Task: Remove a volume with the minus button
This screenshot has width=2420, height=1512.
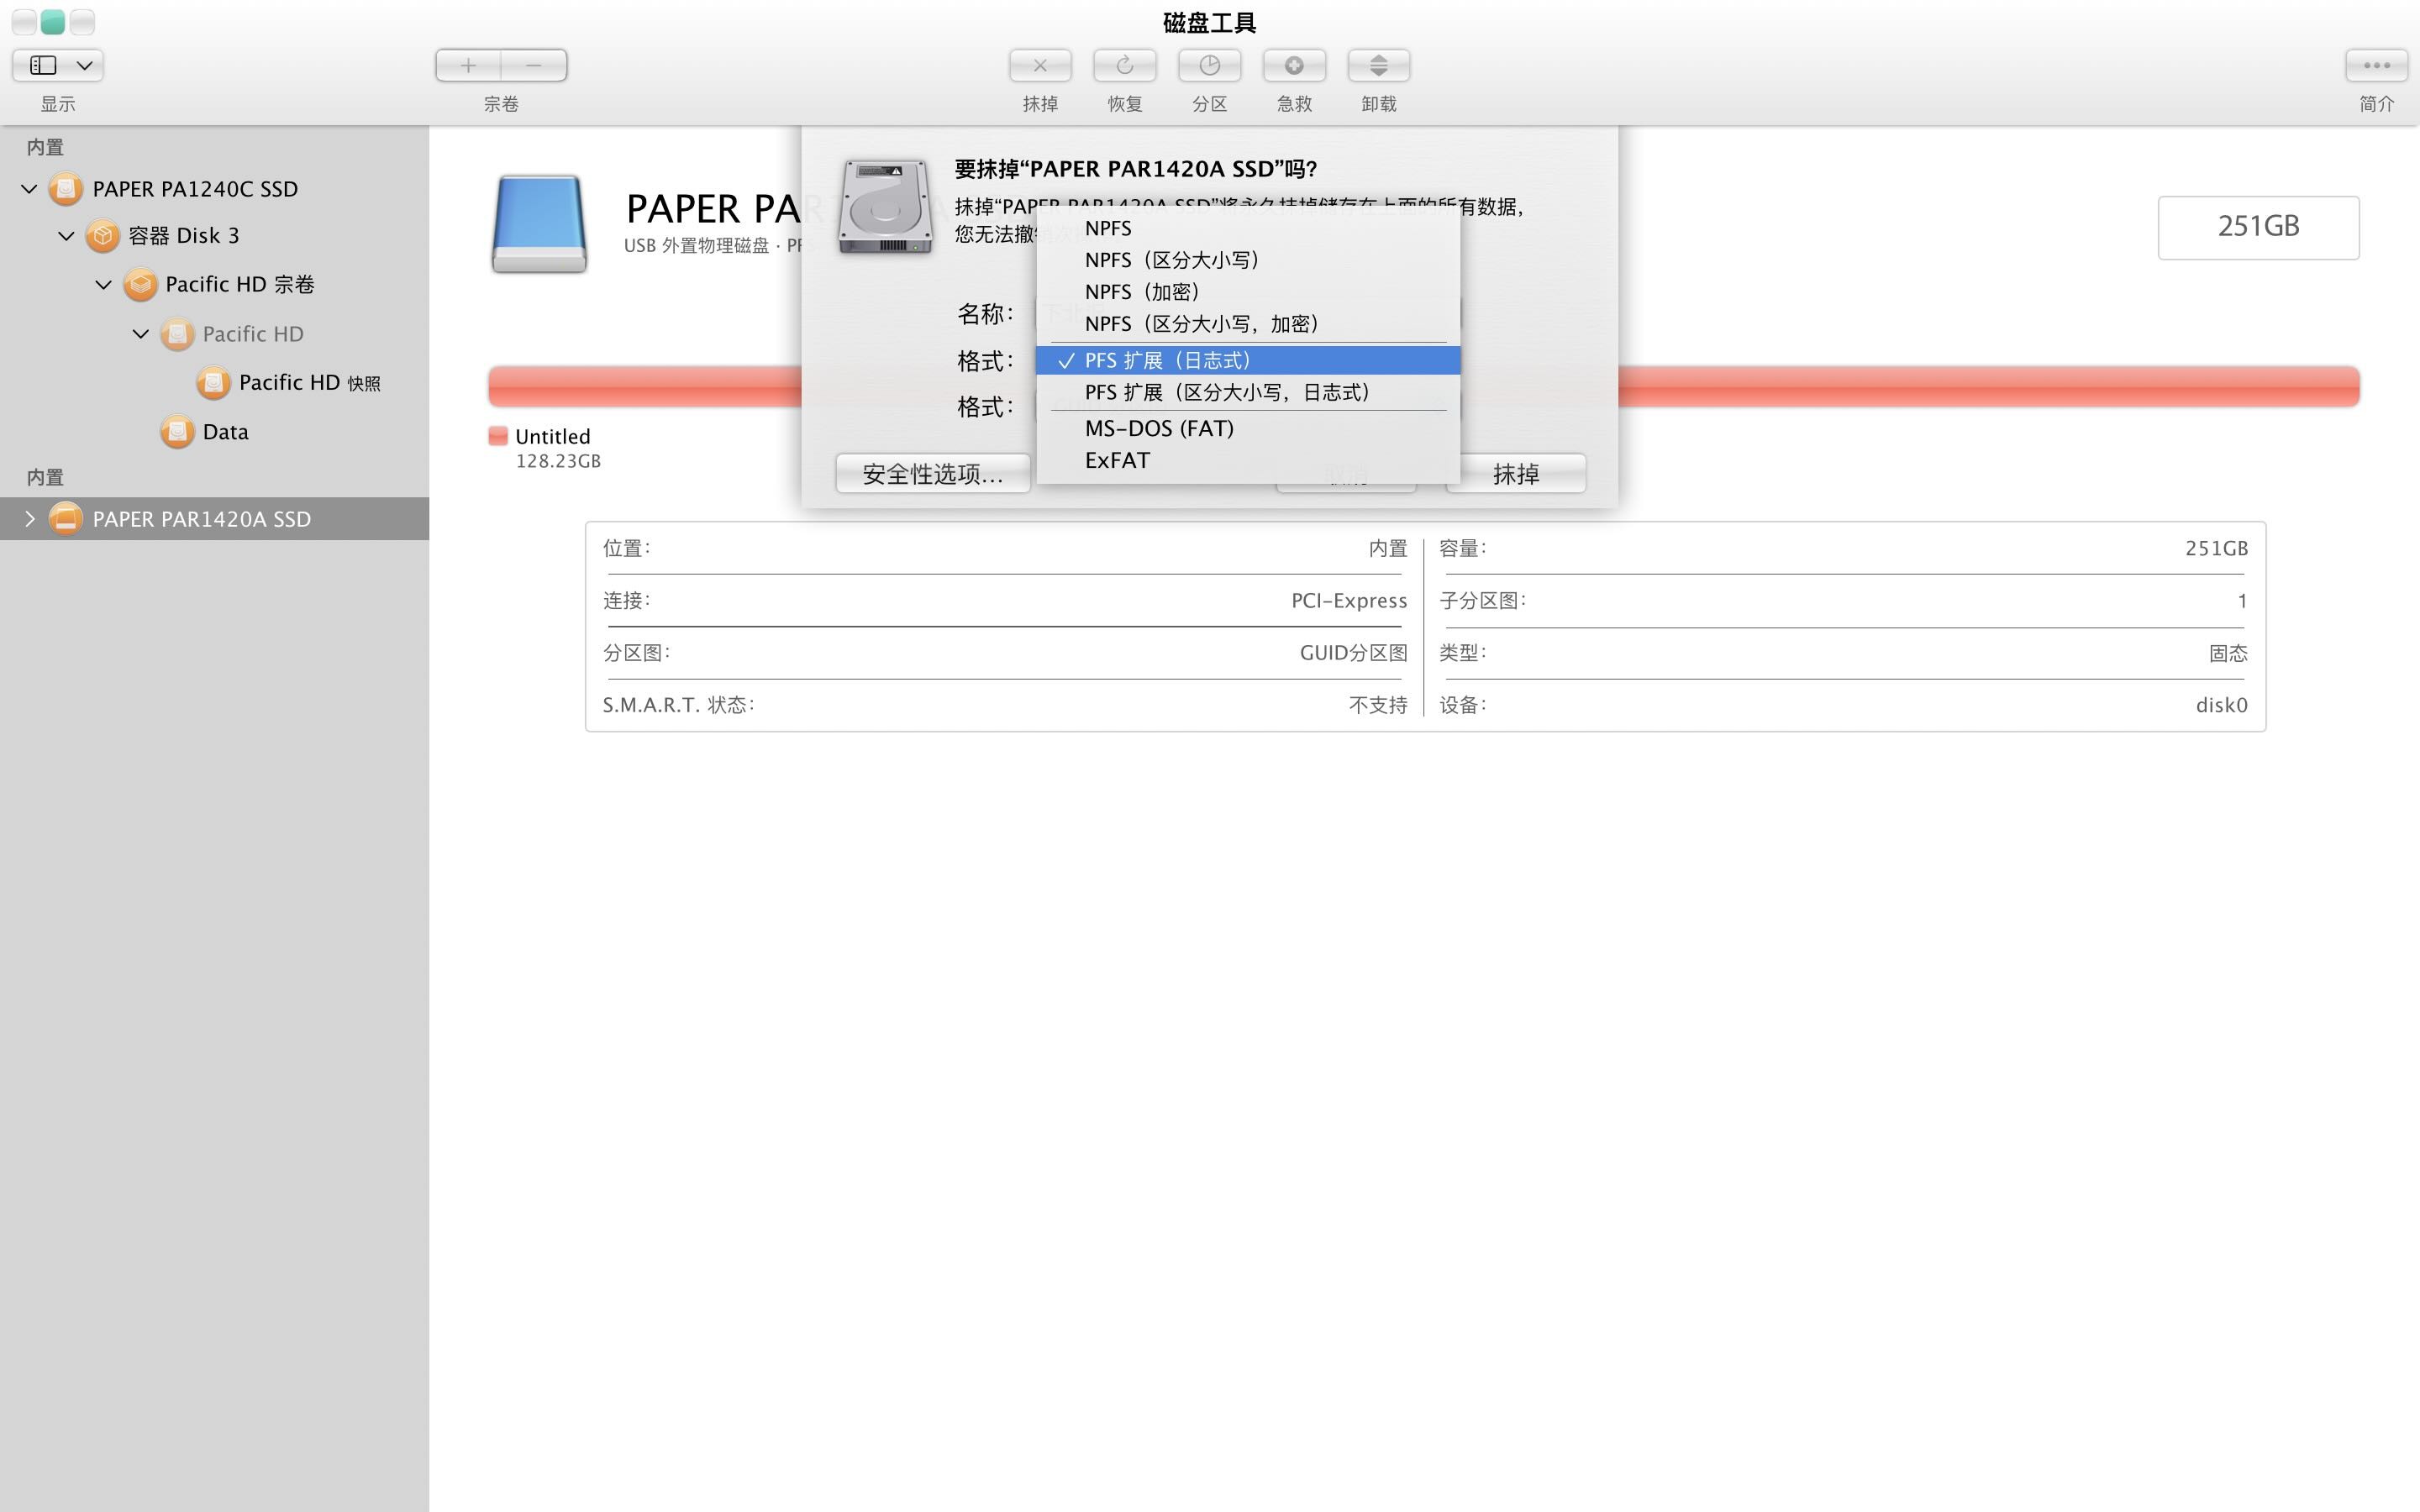Action: [534, 65]
